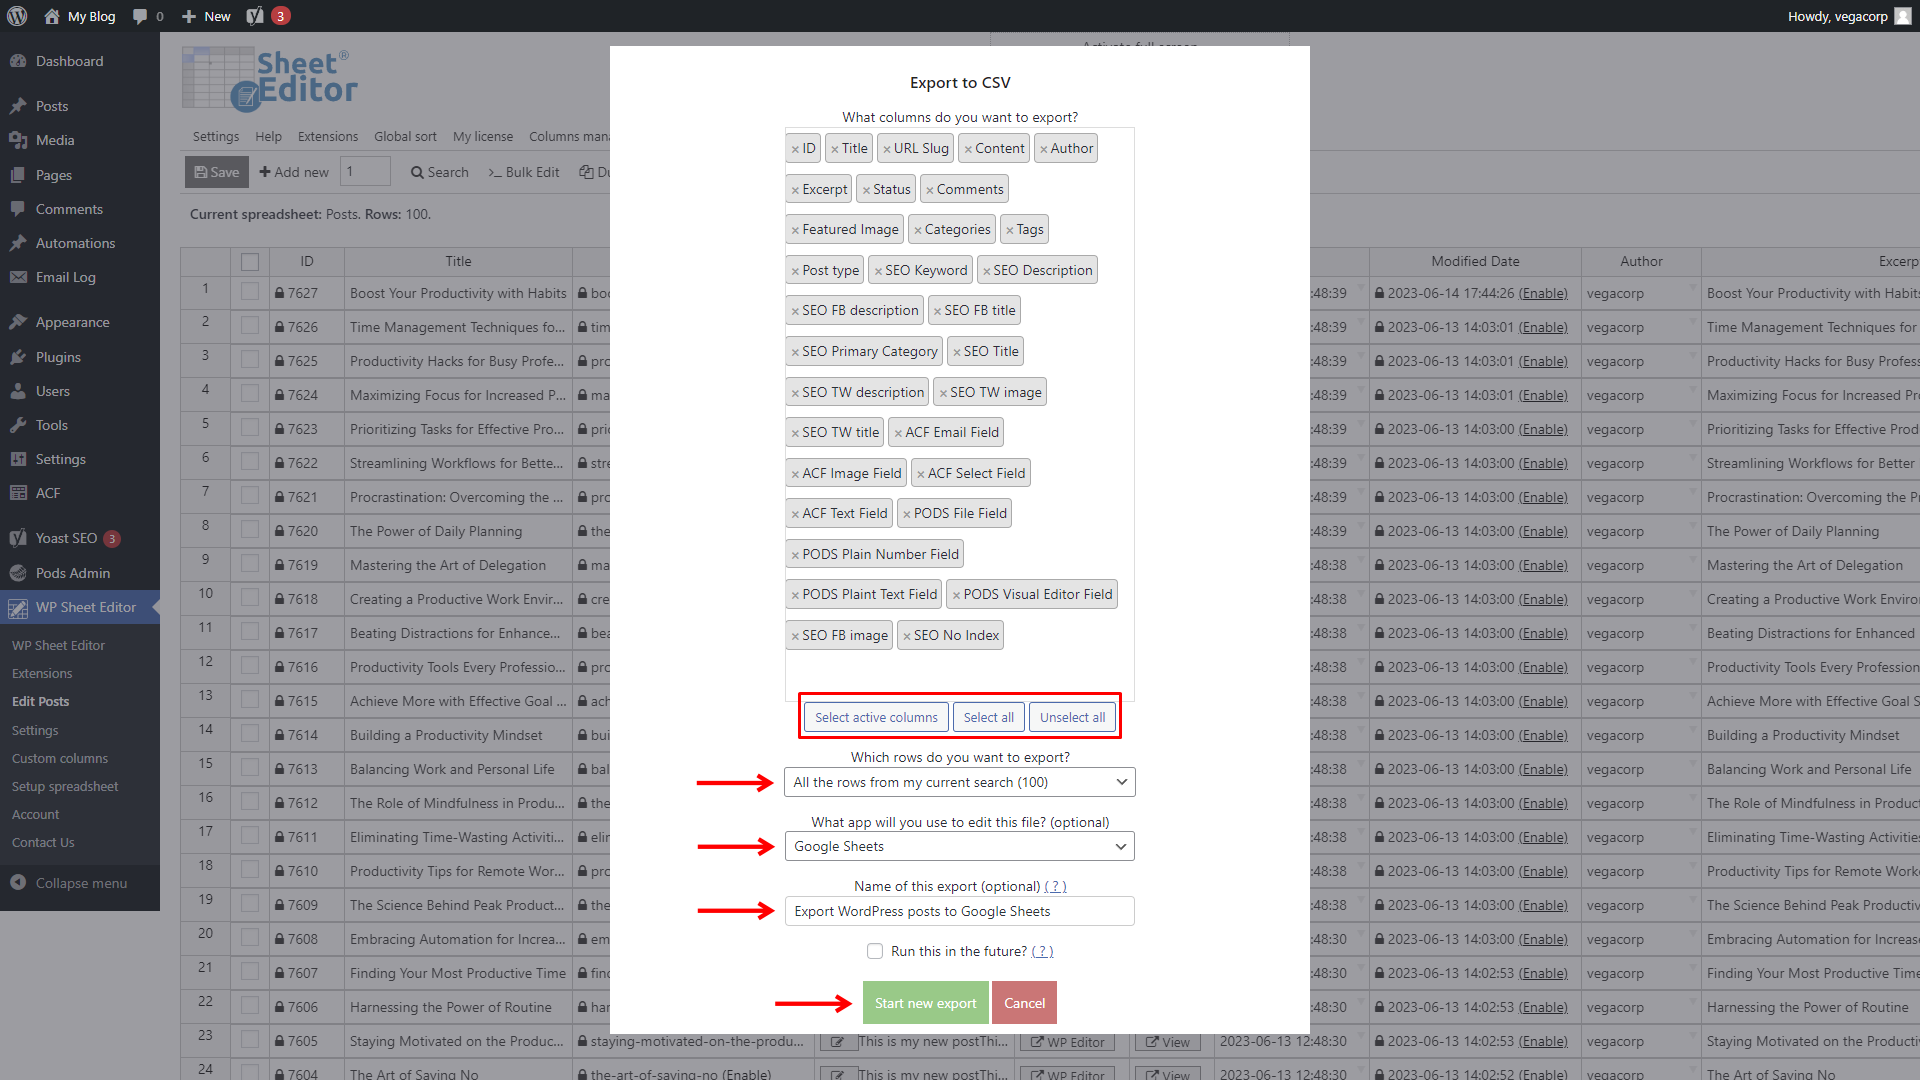Edit the export name text field
Image resolution: width=1920 pixels, height=1080 pixels.
click(958, 911)
